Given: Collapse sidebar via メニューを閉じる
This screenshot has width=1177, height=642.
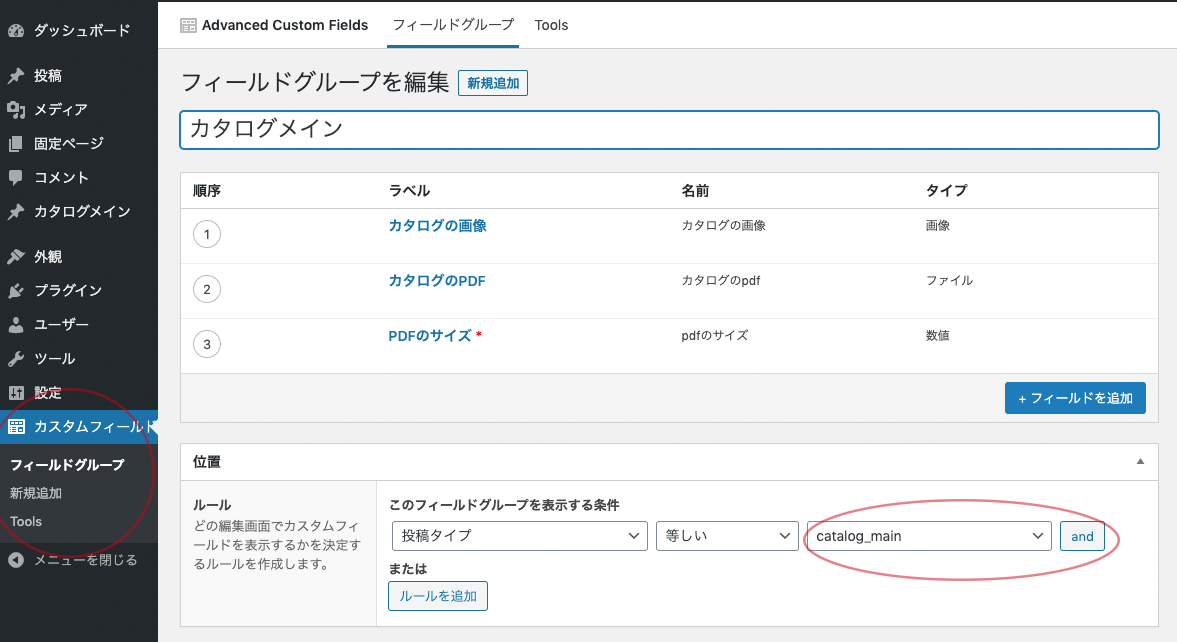Looking at the screenshot, I should 86,560.
